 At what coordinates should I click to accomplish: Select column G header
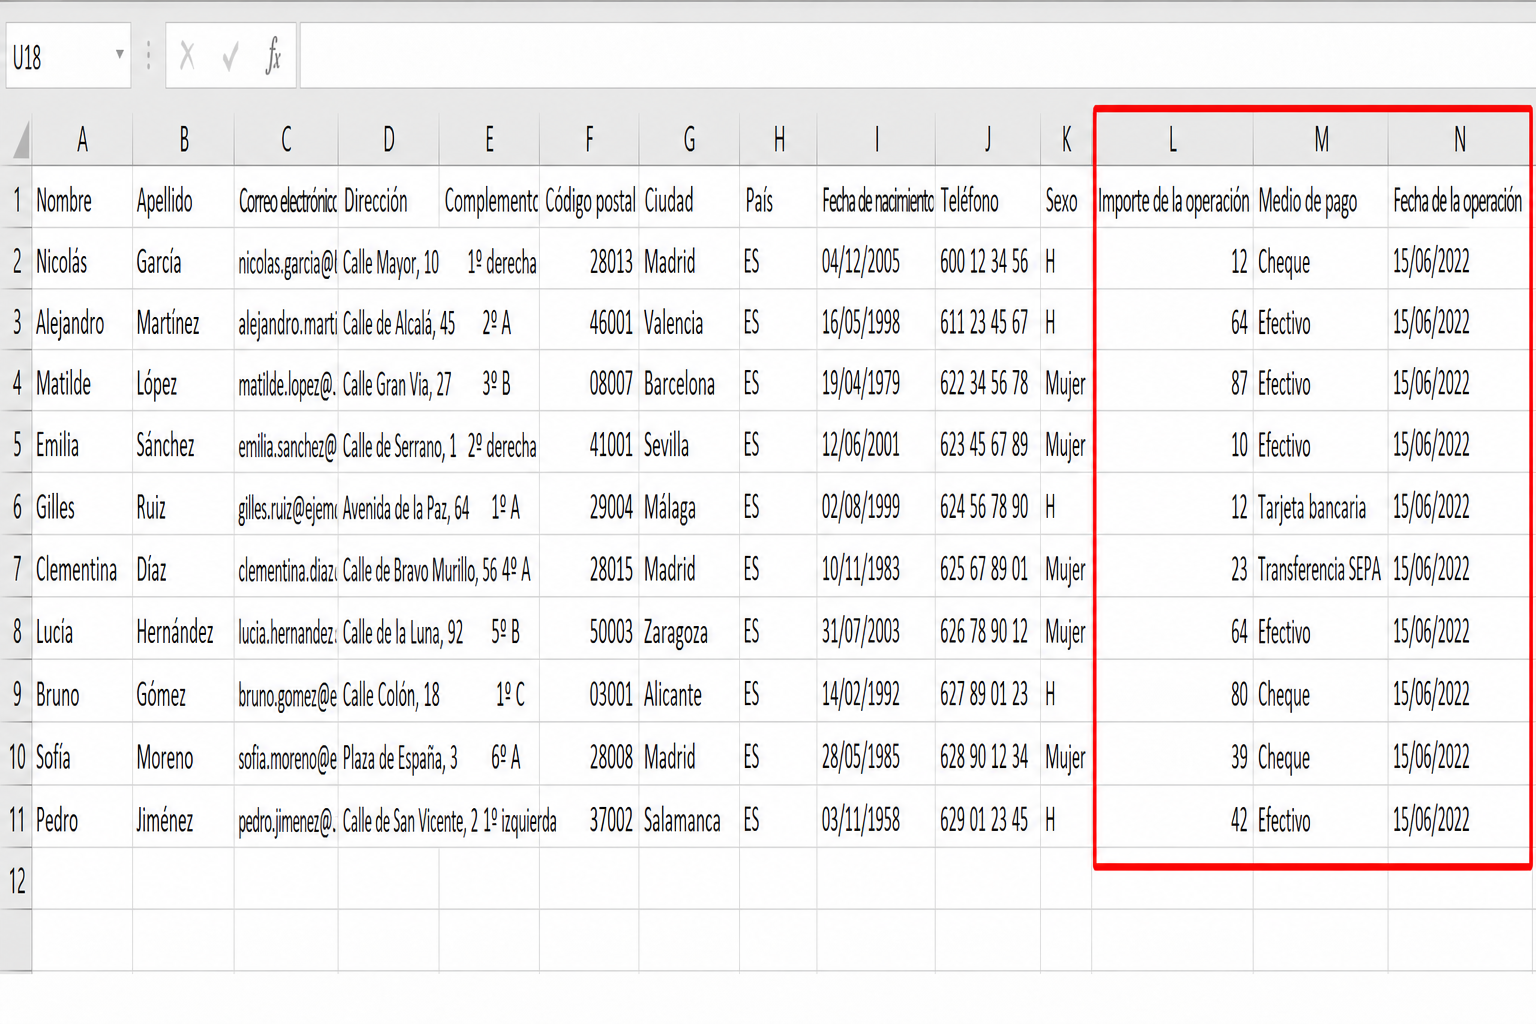coord(689,140)
